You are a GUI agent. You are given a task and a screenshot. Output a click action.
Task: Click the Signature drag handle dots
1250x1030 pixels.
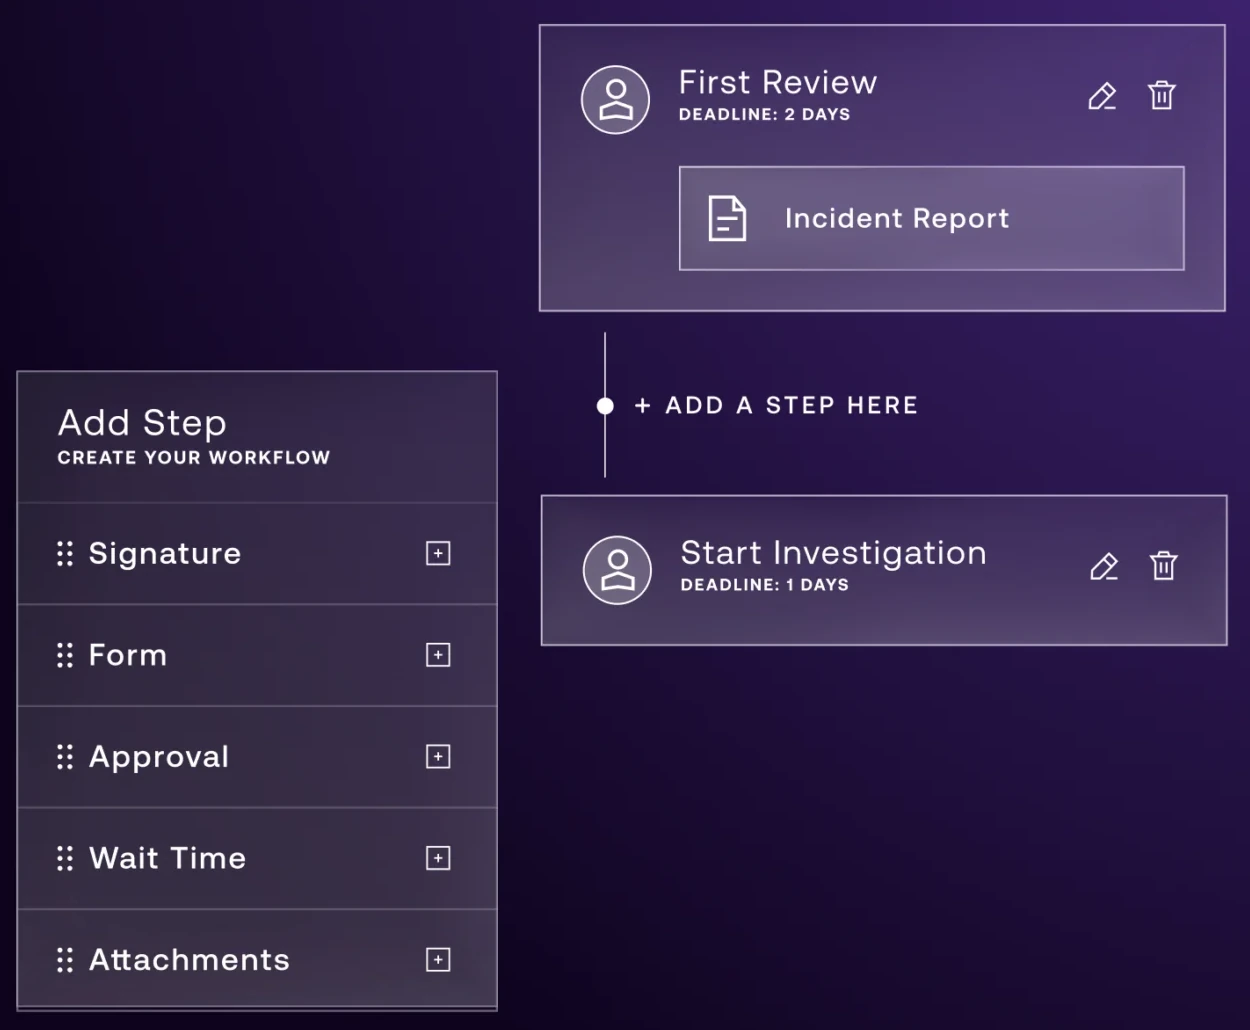(x=65, y=554)
